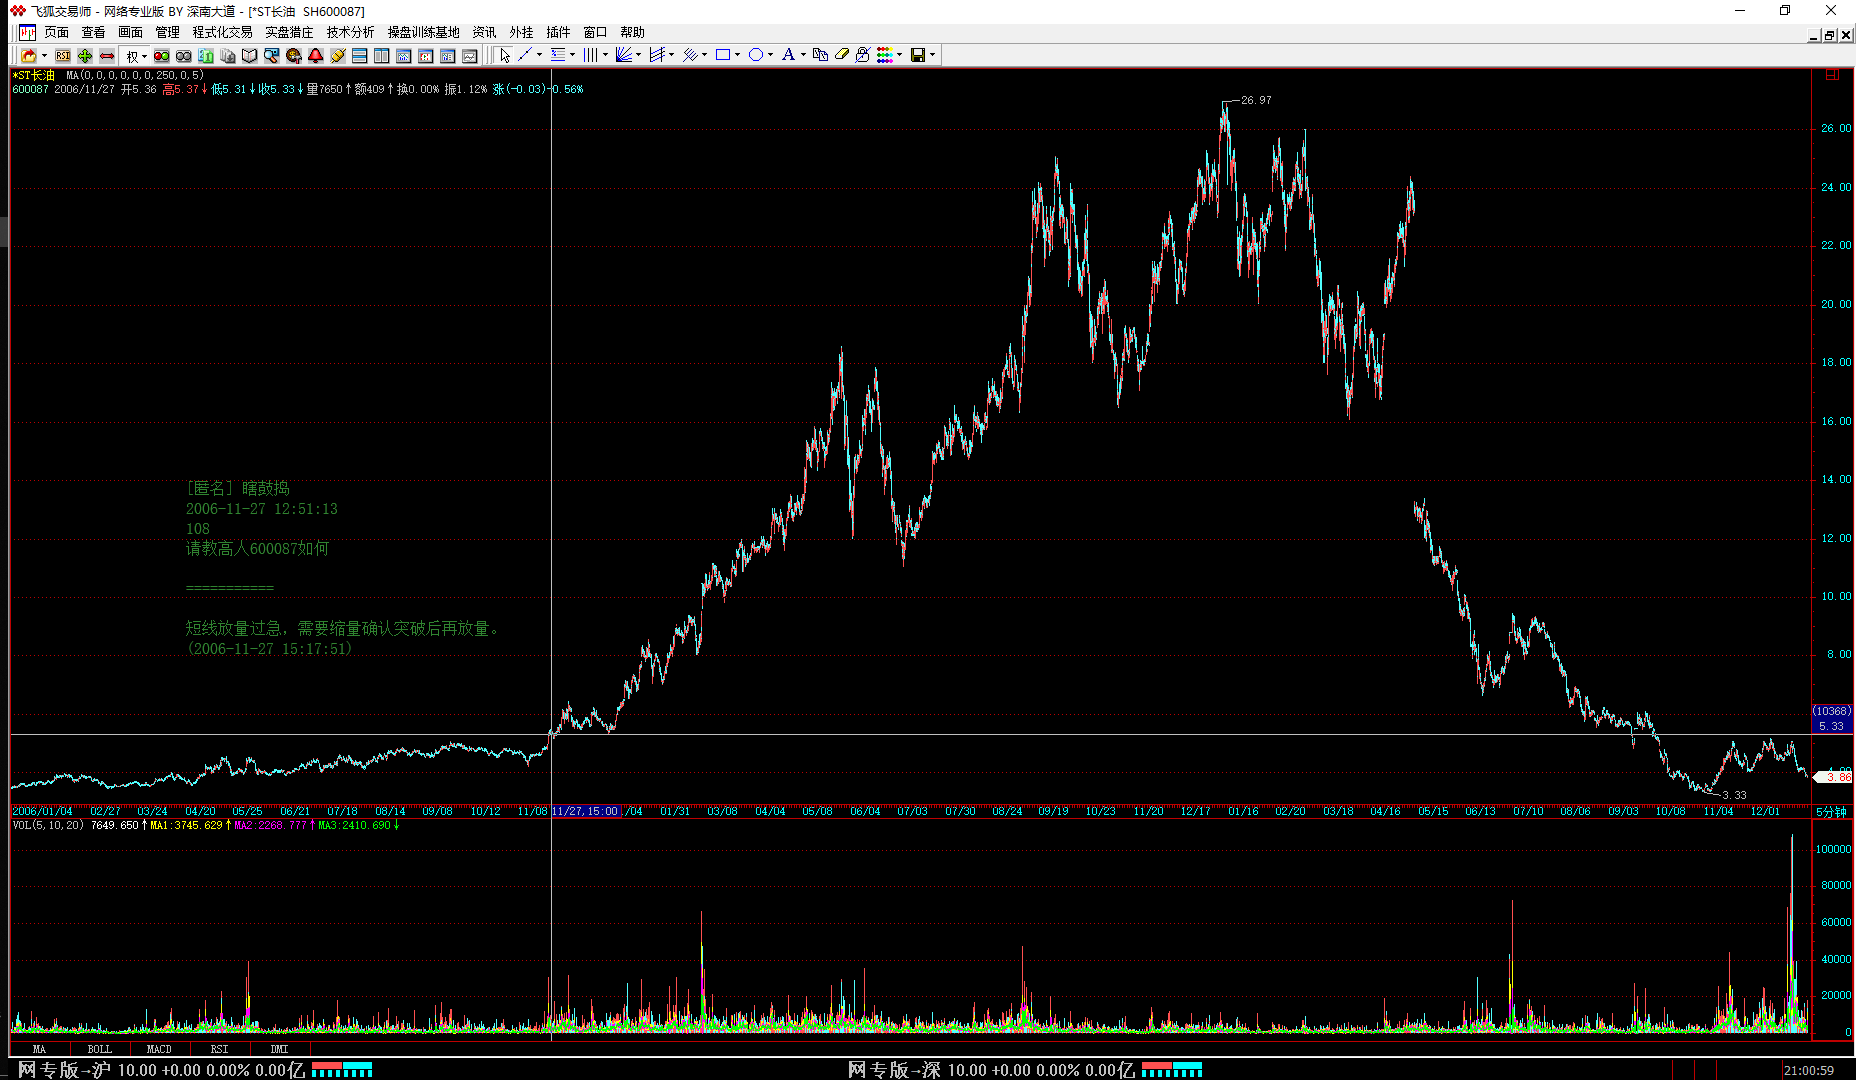
Task: Toggle the red-green lights icon
Action: point(161,56)
